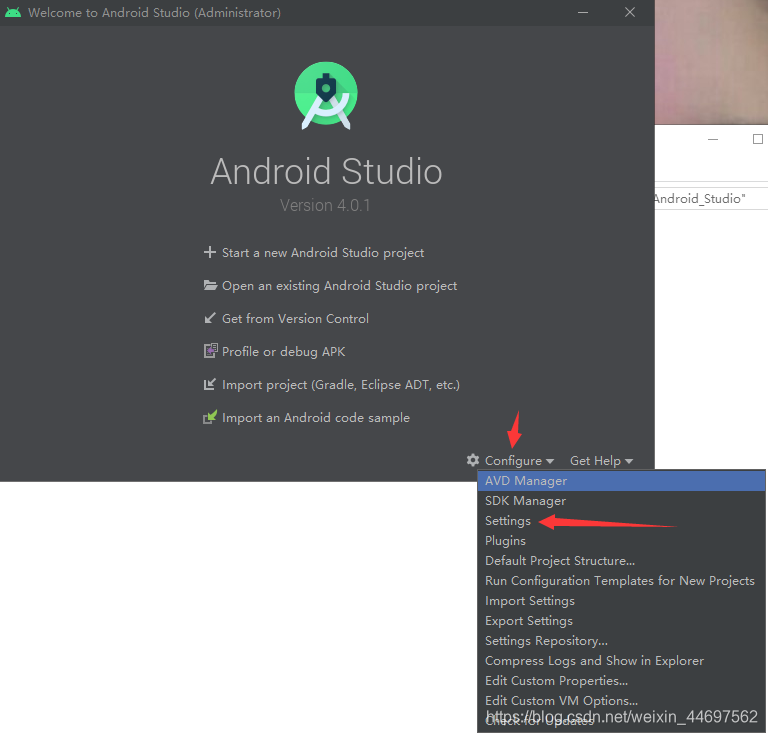This screenshot has width=768, height=736.
Task: Click the open folder icon for existing project
Action: [x=210, y=285]
